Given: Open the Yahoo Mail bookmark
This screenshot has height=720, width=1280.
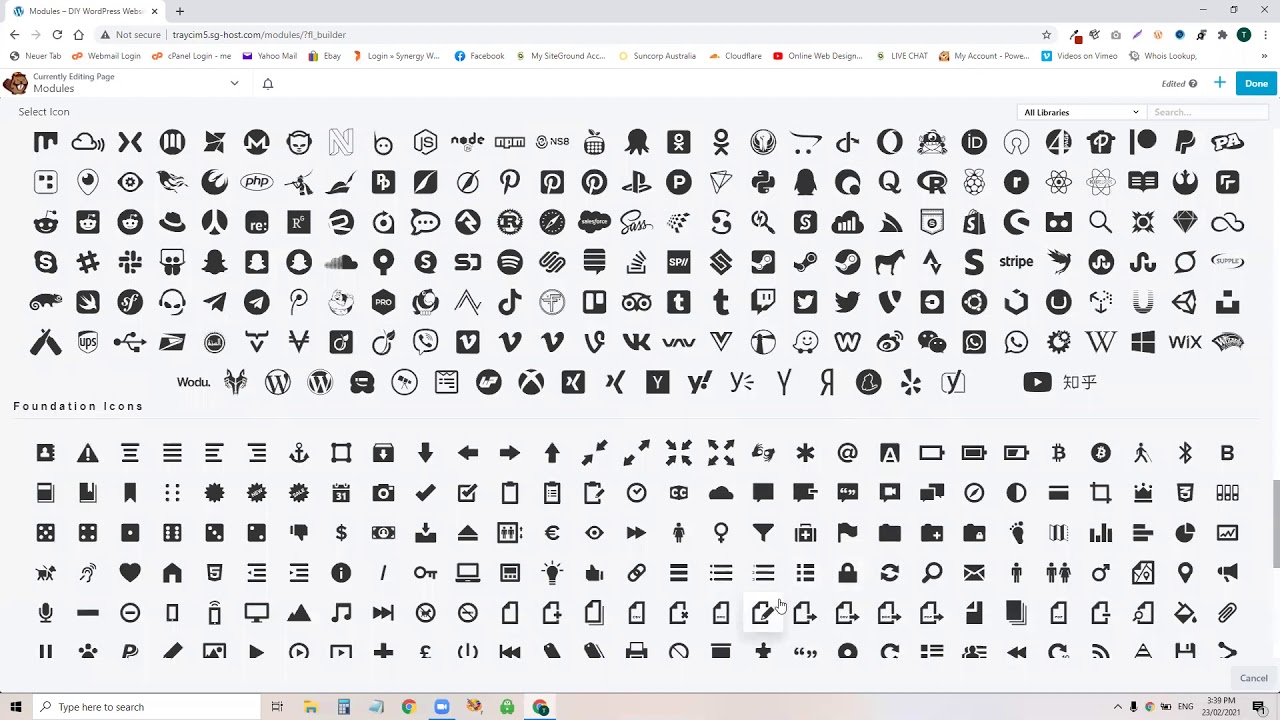Looking at the screenshot, I should (270, 56).
